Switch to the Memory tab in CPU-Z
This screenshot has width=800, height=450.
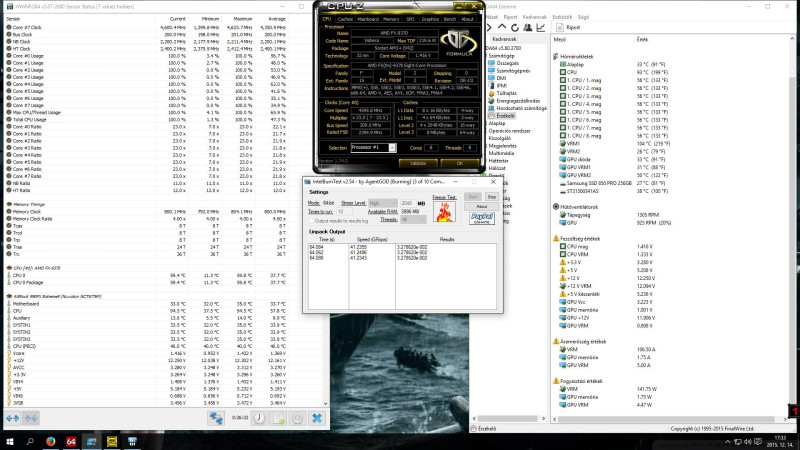(391, 19)
